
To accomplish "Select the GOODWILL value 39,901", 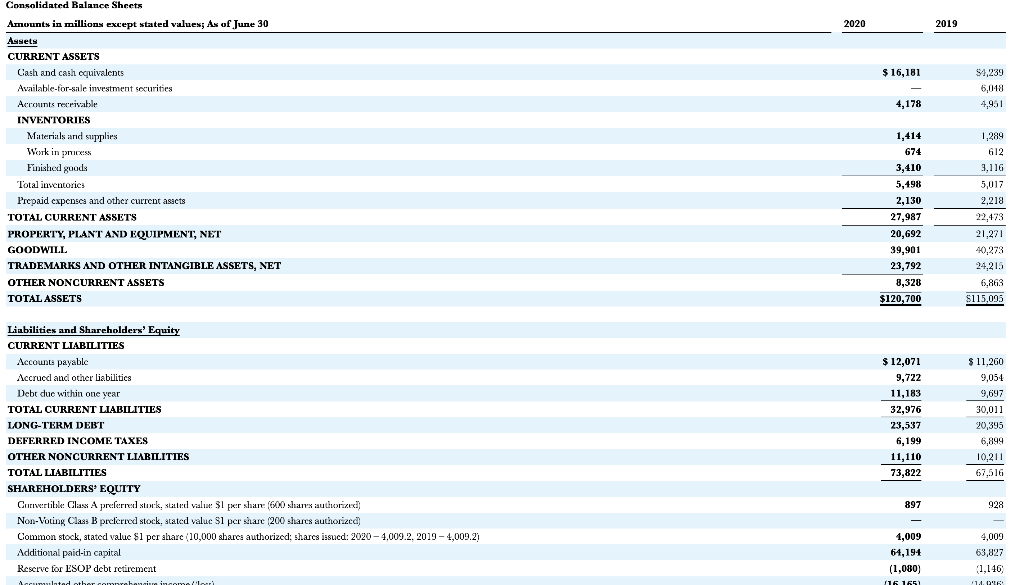I will pos(906,249).
